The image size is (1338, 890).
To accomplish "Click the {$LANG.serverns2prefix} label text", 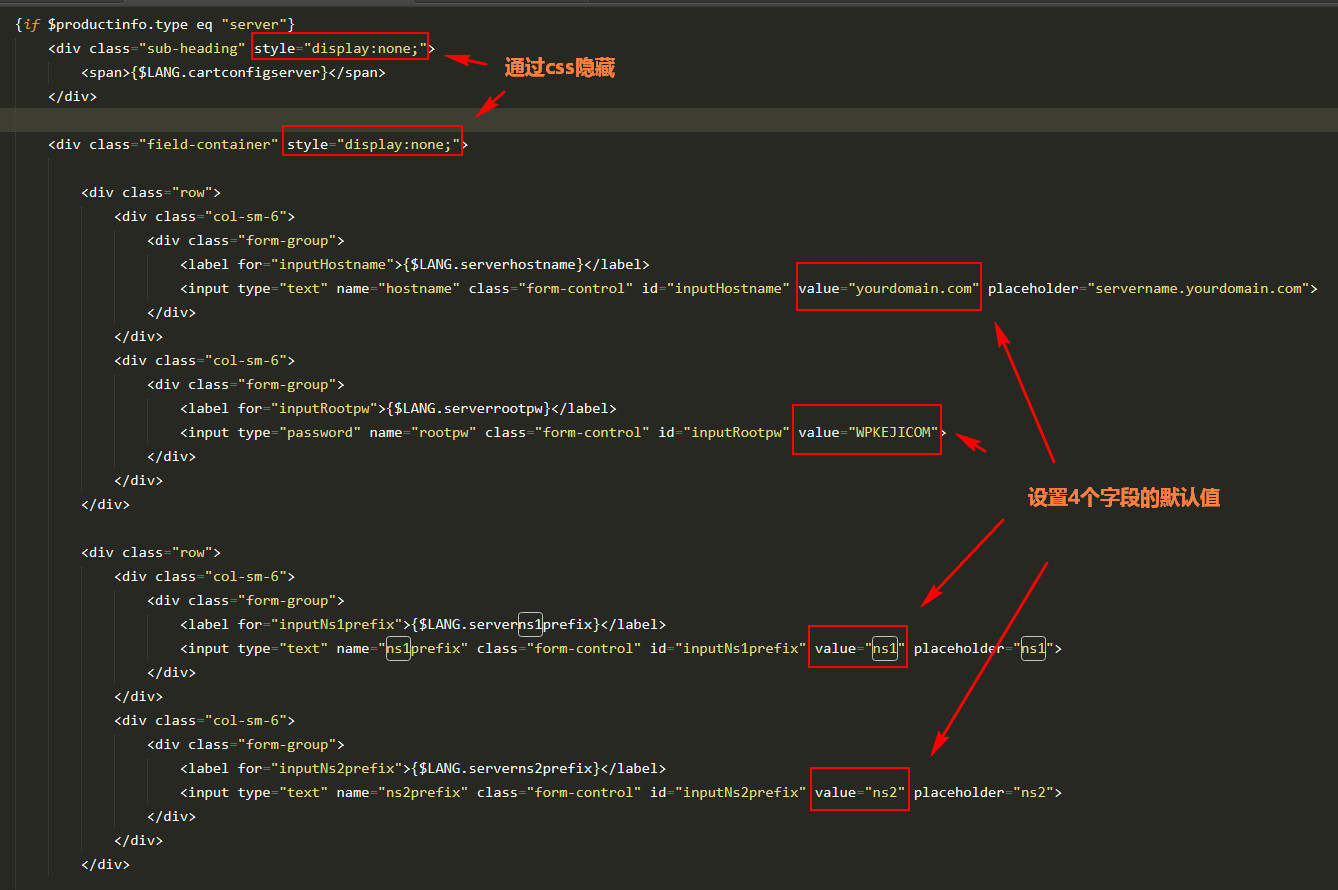I will (505, 768).
